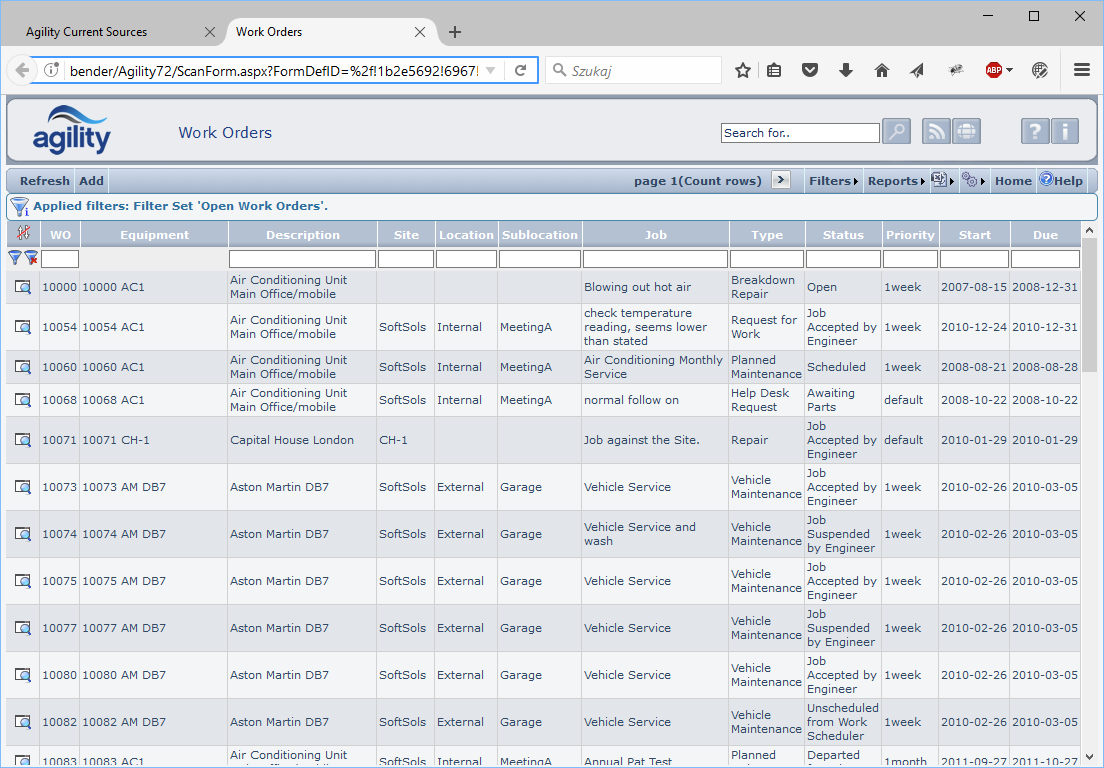Expand the Filters menu

pos(833,181)
